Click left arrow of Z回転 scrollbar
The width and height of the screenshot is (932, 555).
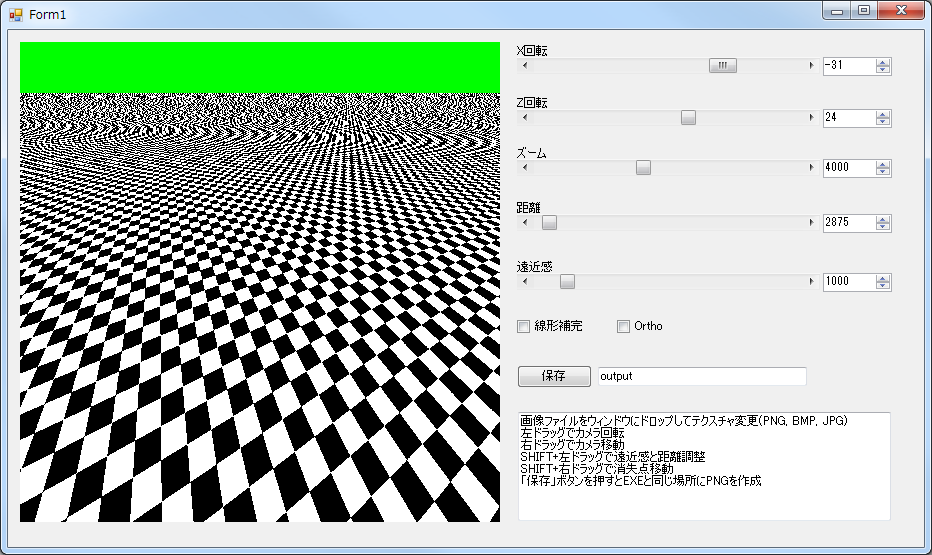coord(524,118)
